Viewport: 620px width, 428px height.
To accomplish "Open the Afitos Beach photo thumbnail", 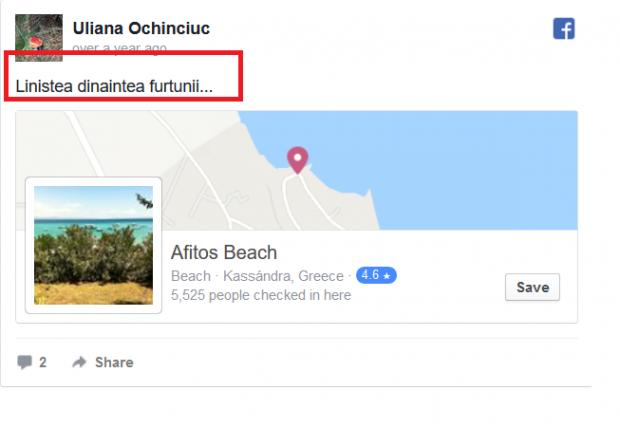I will (93, 245).
